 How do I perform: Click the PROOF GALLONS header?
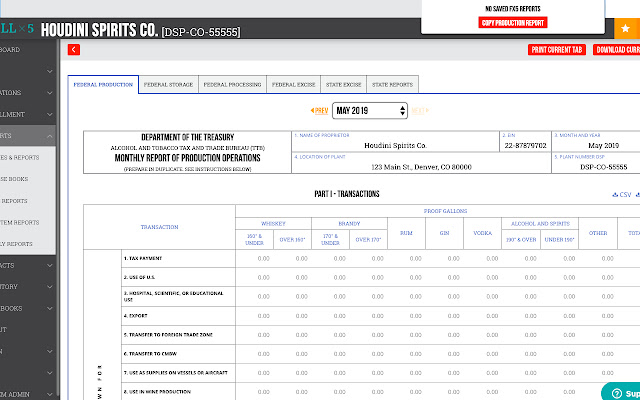coord(445,211)
